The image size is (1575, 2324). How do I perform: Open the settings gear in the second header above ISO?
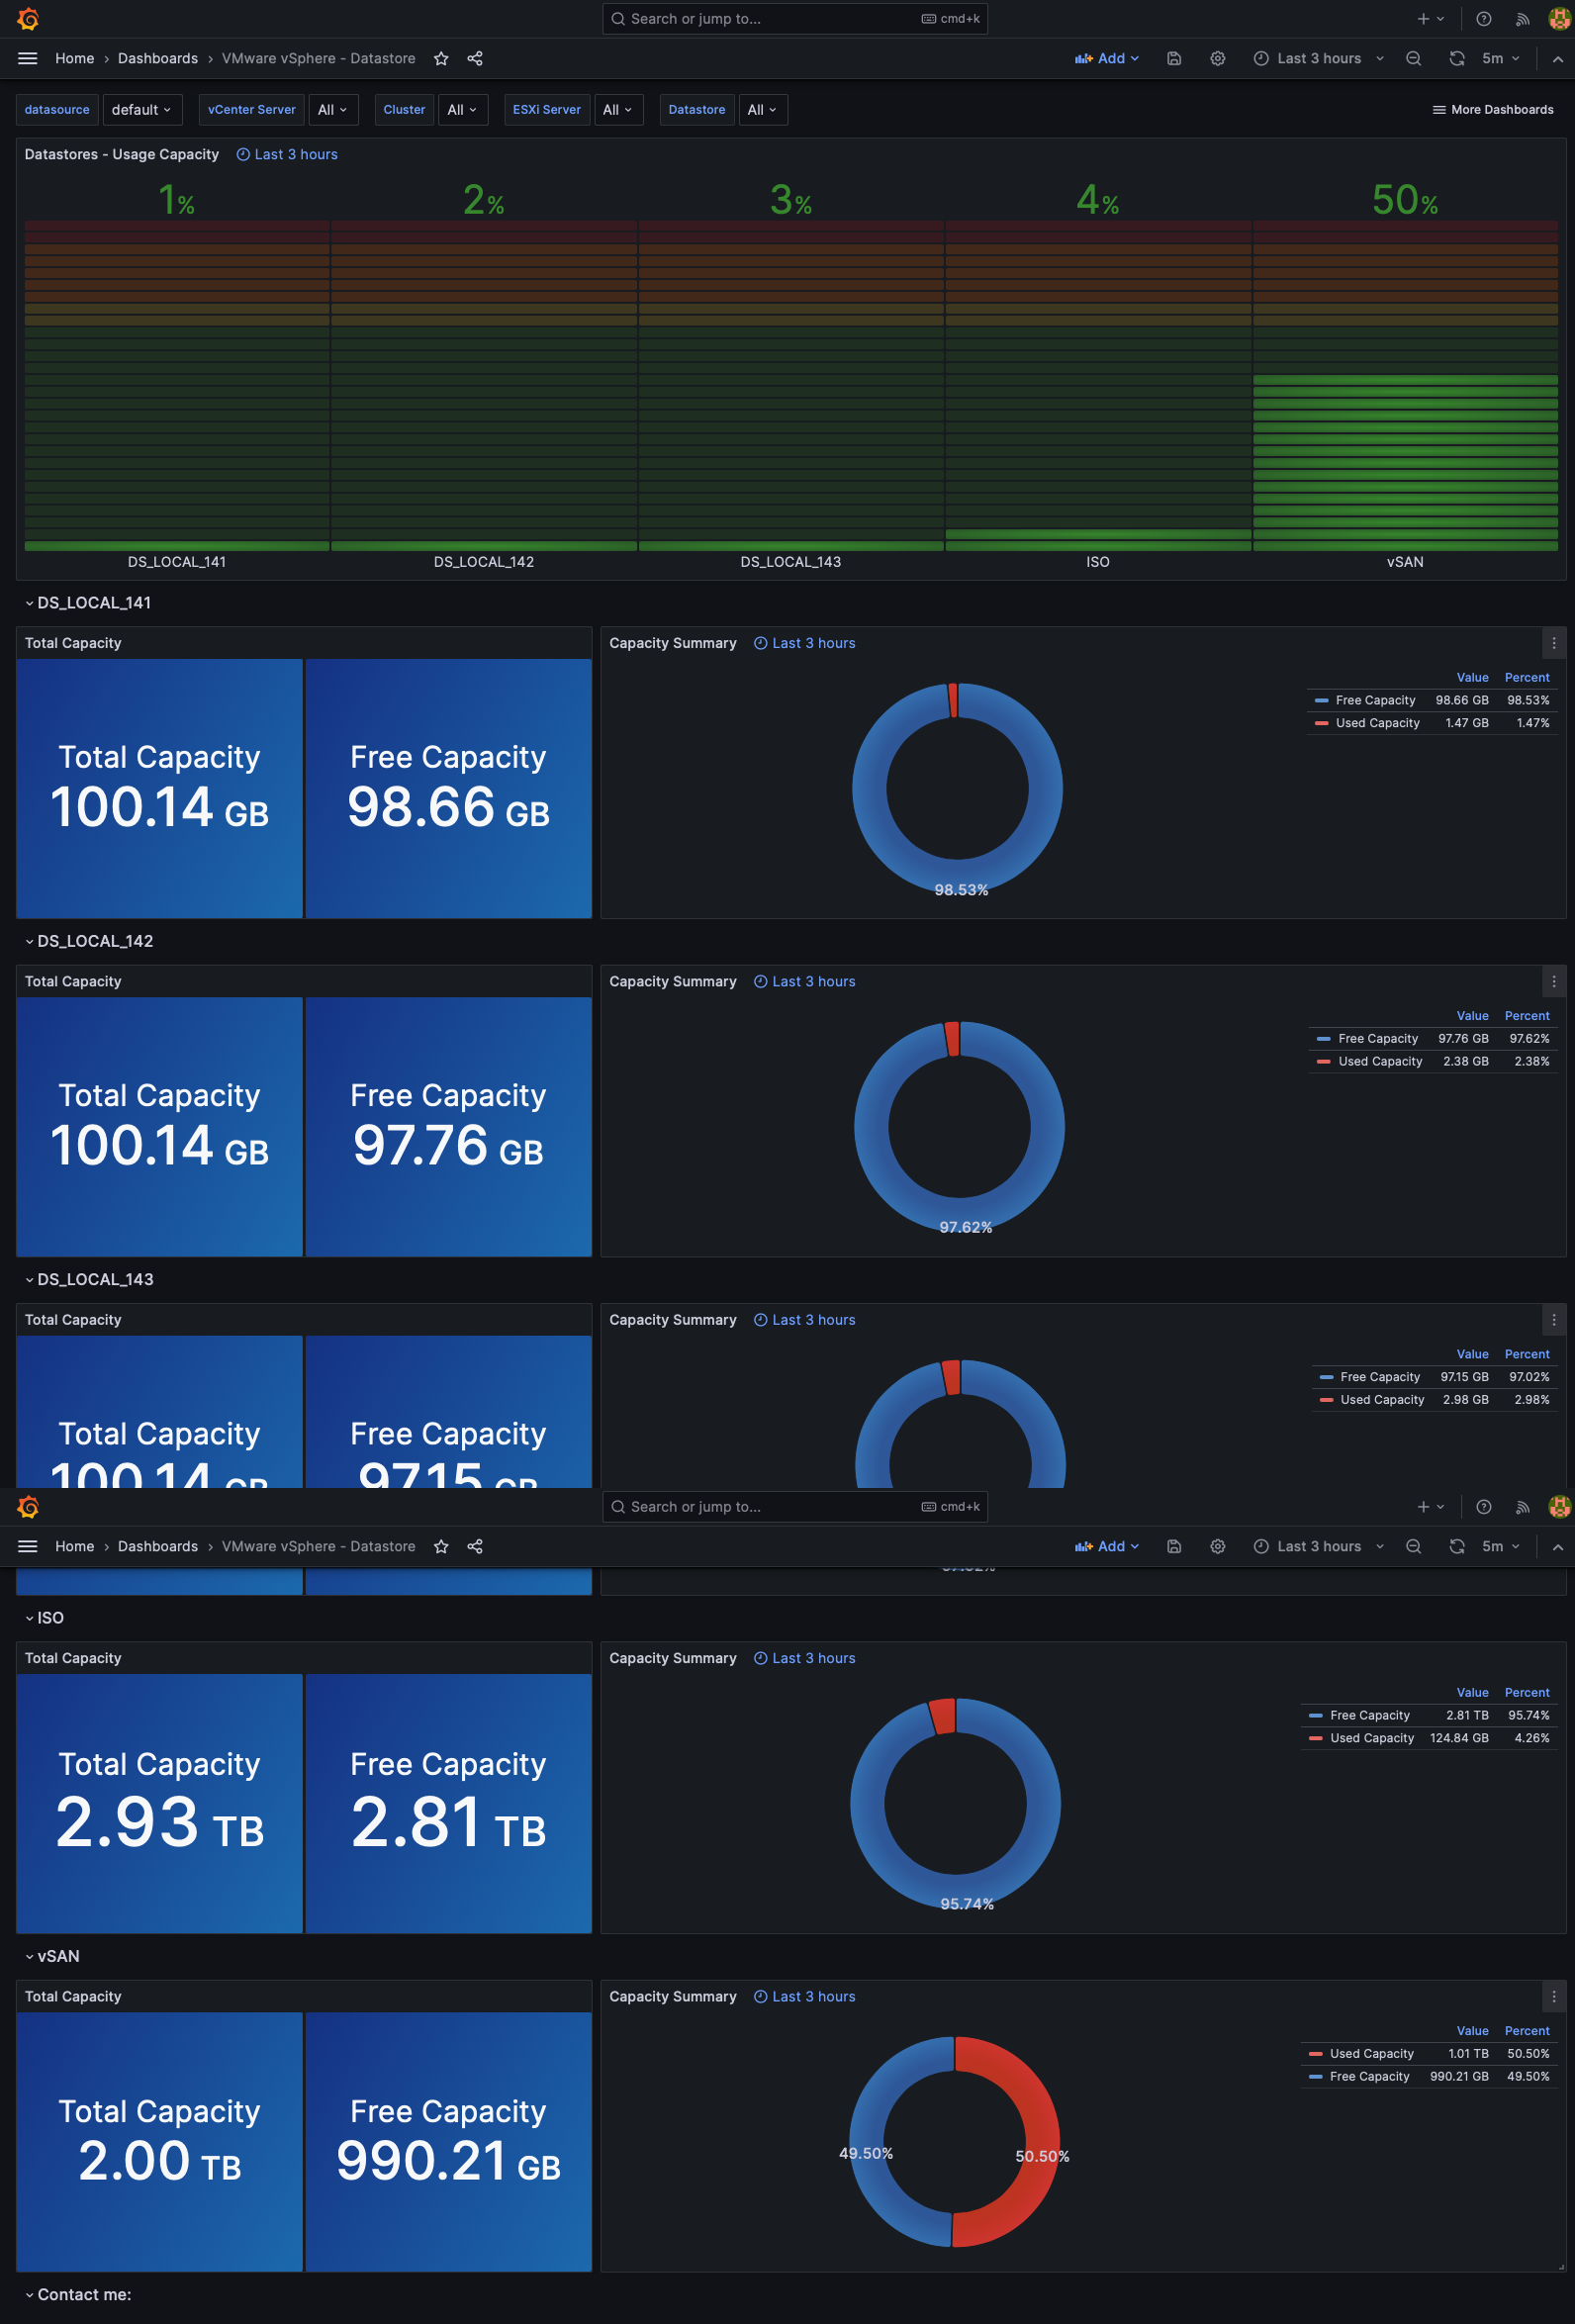pyautogui.click(x=1217, y=1546)
